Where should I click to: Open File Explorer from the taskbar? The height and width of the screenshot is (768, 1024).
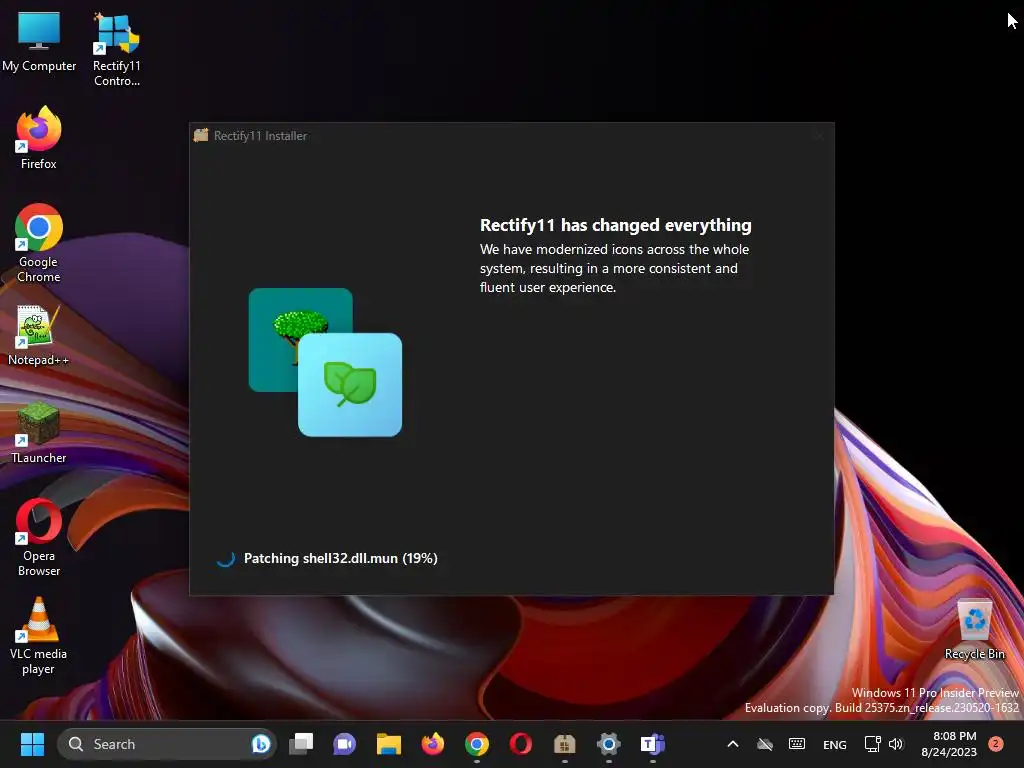[389, 744]
